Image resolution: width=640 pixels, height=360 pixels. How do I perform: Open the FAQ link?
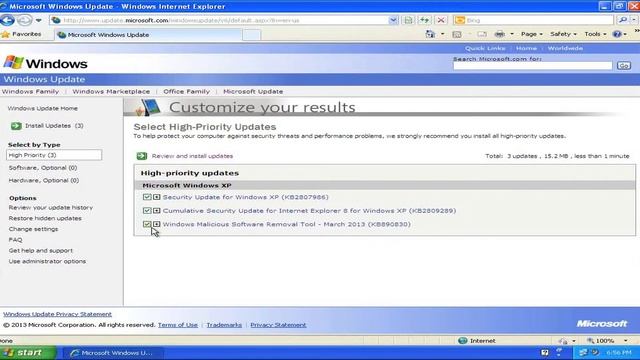point(16,240)
